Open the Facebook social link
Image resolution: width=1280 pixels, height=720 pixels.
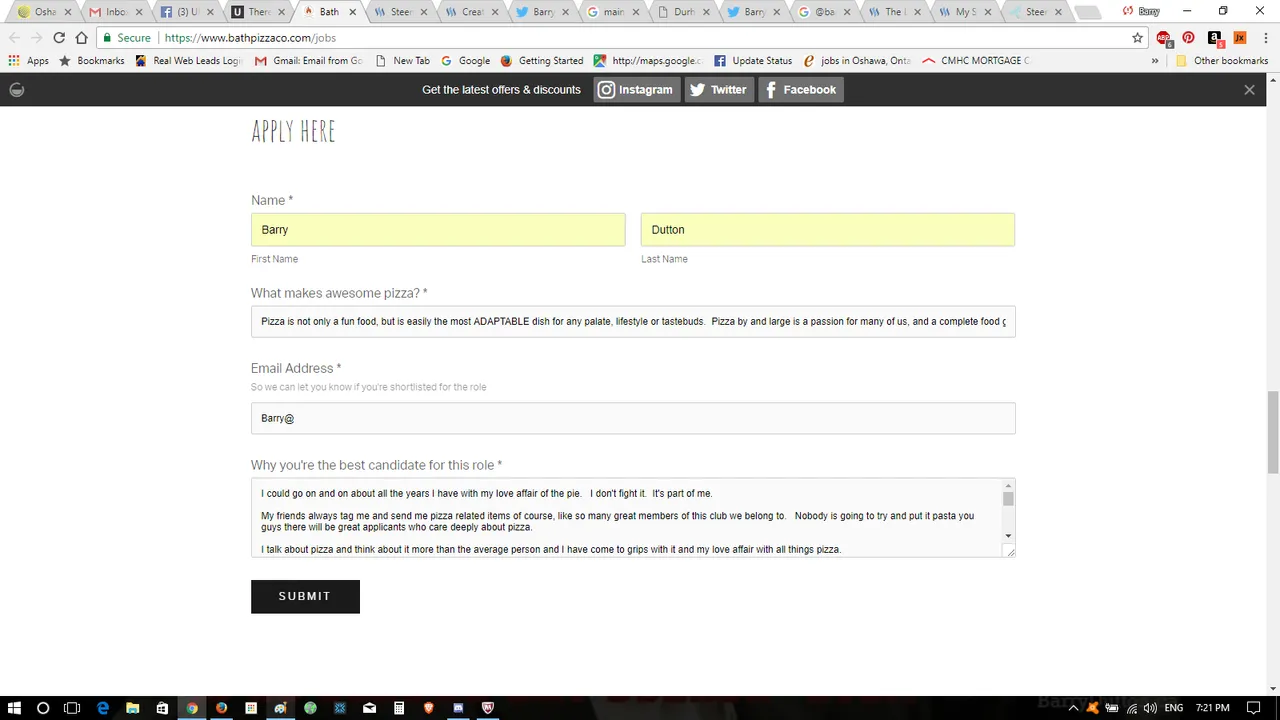click(800, 90)
